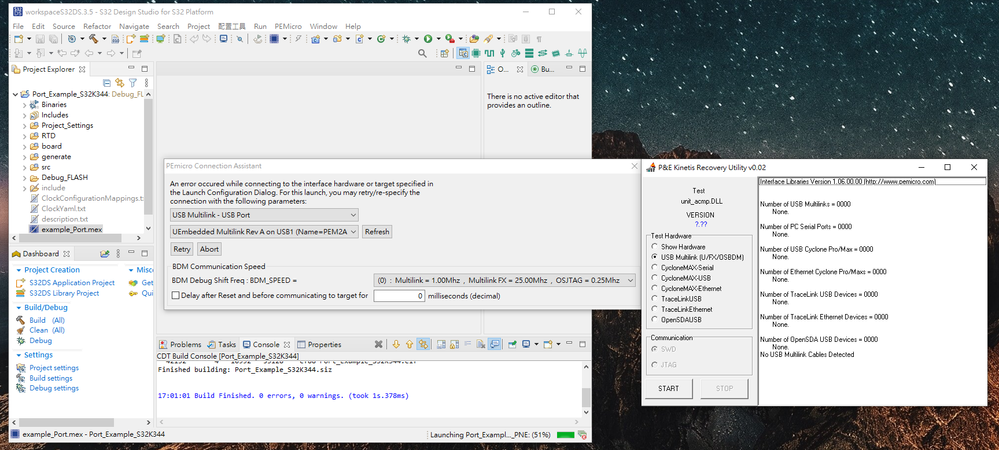Click Remove Launch X icon in Console

pyautogui.click(x=378, y=344)
